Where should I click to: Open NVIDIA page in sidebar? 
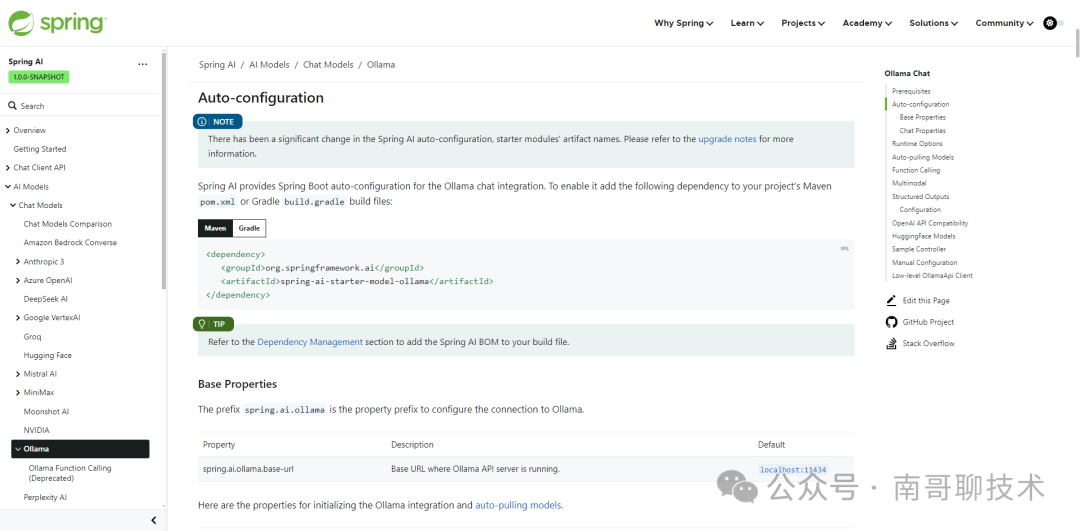click(37, 430)
